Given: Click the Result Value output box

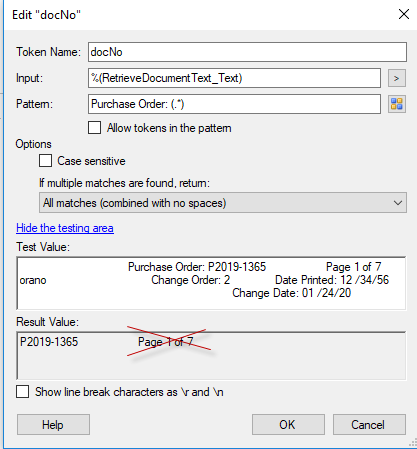Looking at the screenshot, I should coord(211,356).
